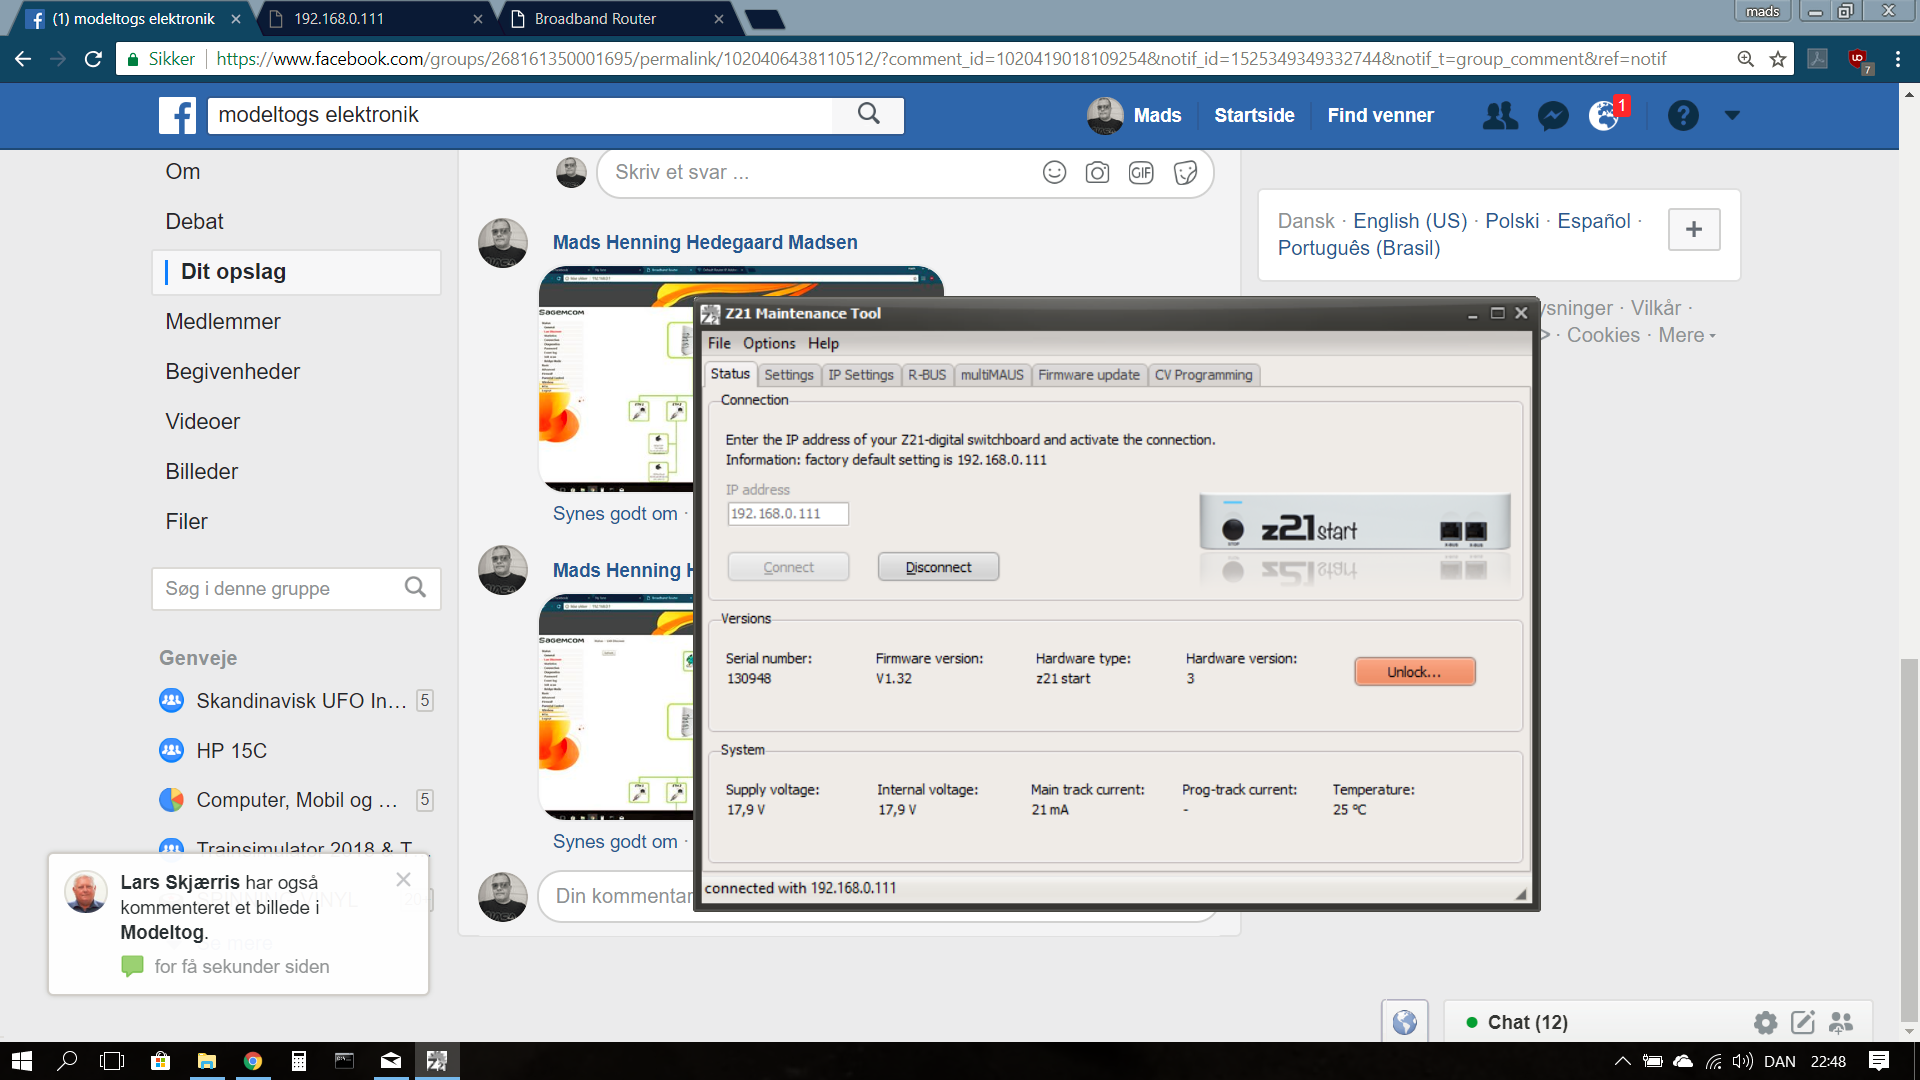Viewport: 1920px width, 1080px height.
Task: Switch to the Firmware update tab
Action: tap(1089, 375)
